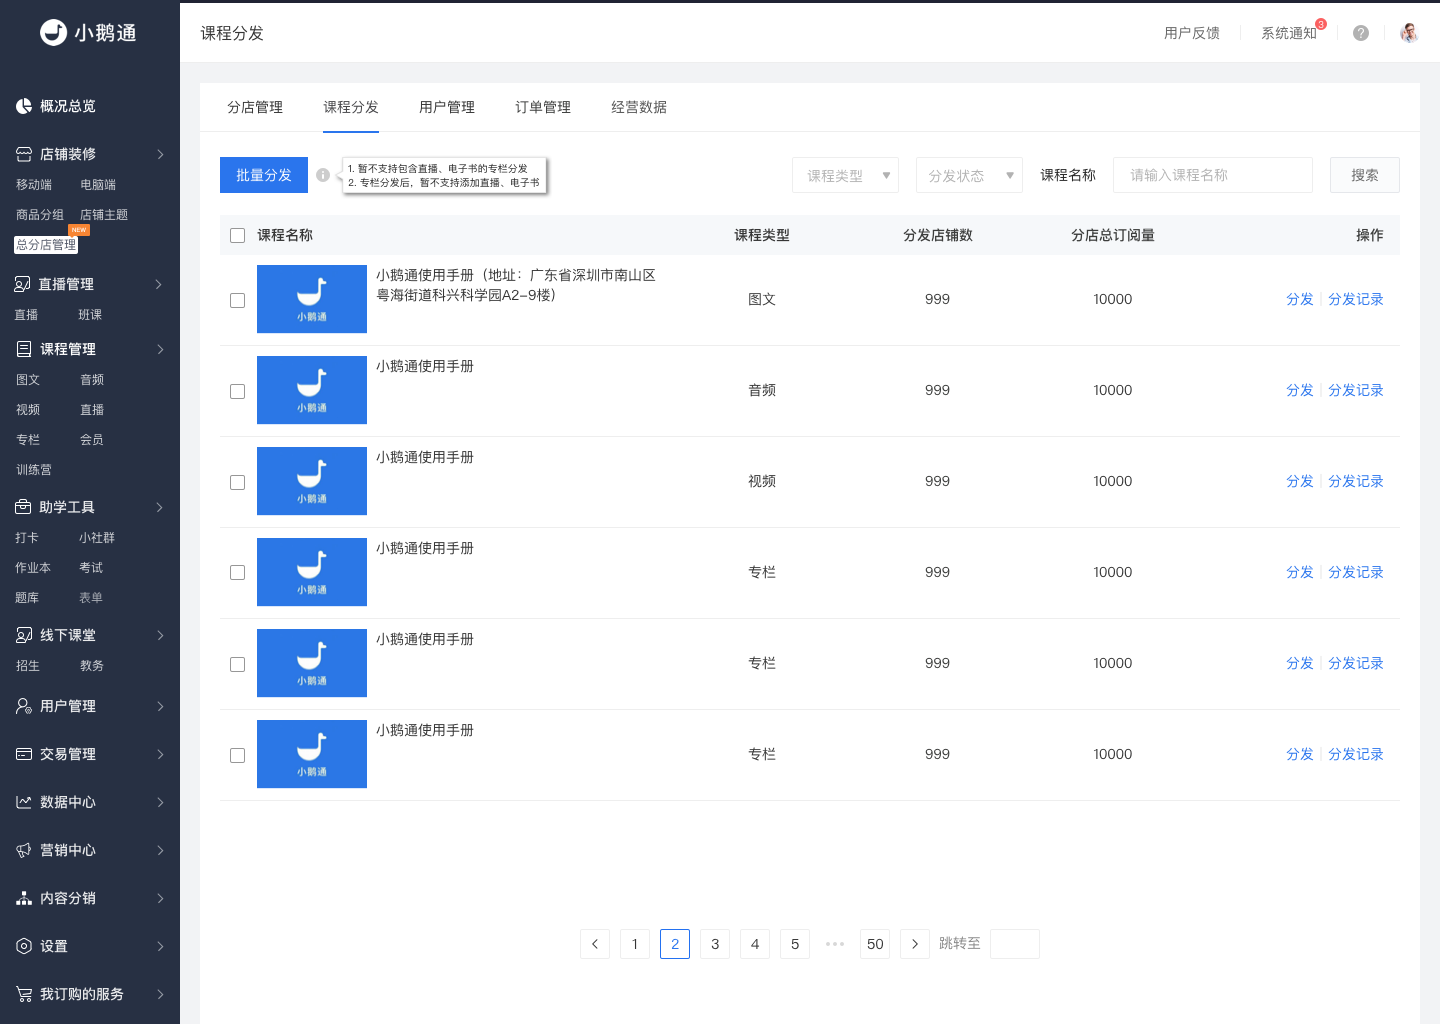Switch to the 订单管理 tab
The width and height of the screenshot is (1440, 1024).
click(543, 107)
